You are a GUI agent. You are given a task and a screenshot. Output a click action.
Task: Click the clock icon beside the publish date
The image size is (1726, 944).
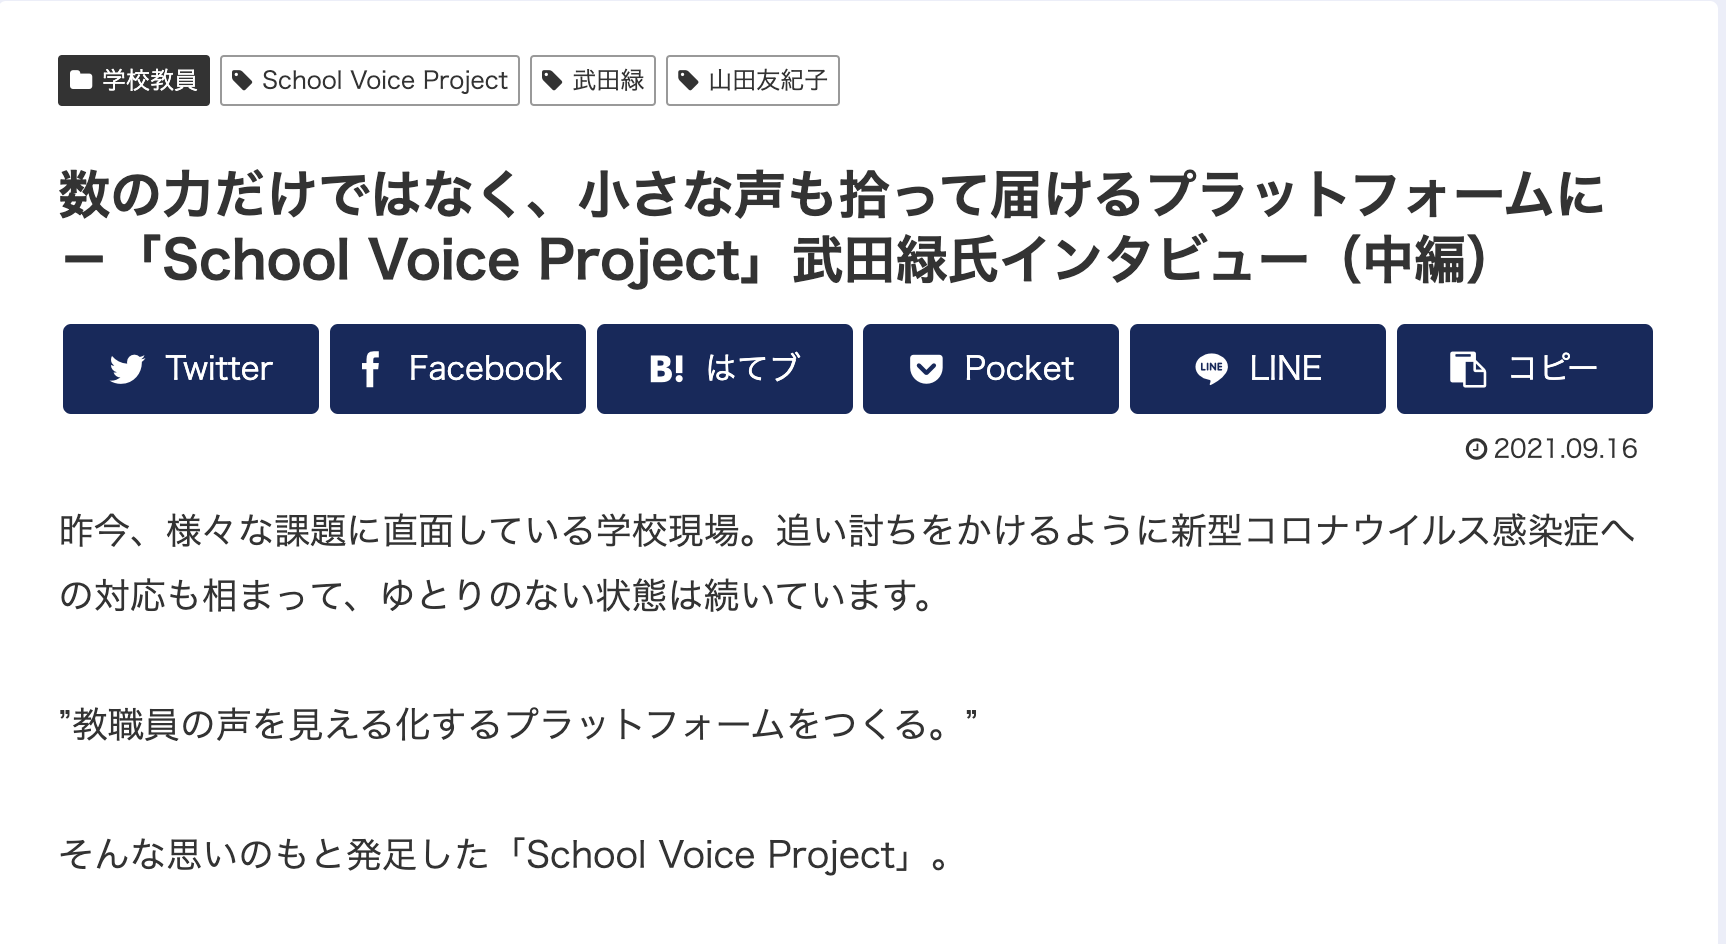pos(1475,450)
